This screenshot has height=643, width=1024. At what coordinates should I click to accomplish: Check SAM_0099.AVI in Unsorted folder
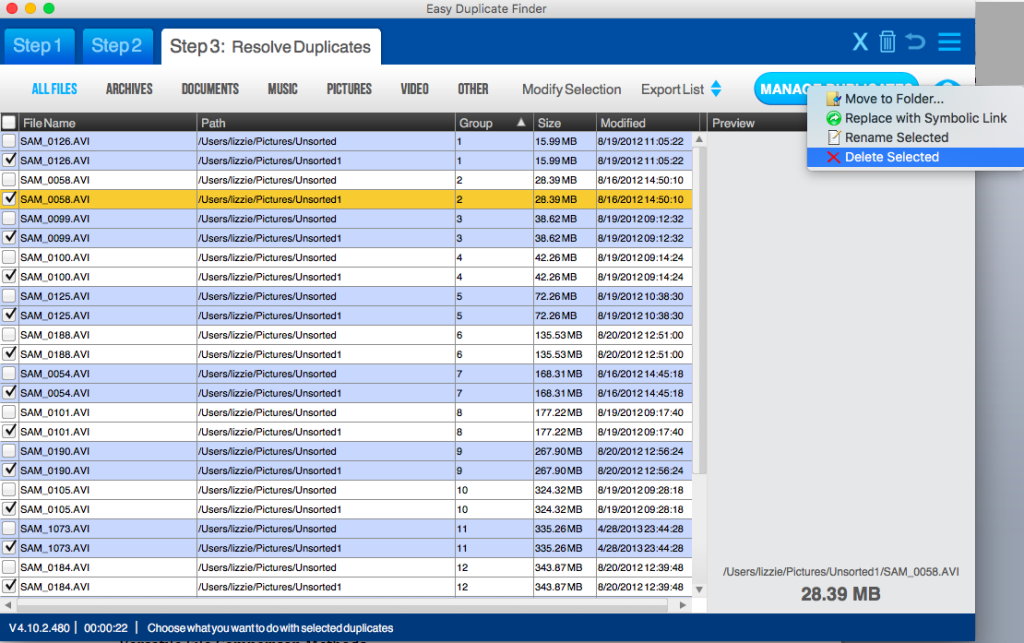[x=9, y=218]
